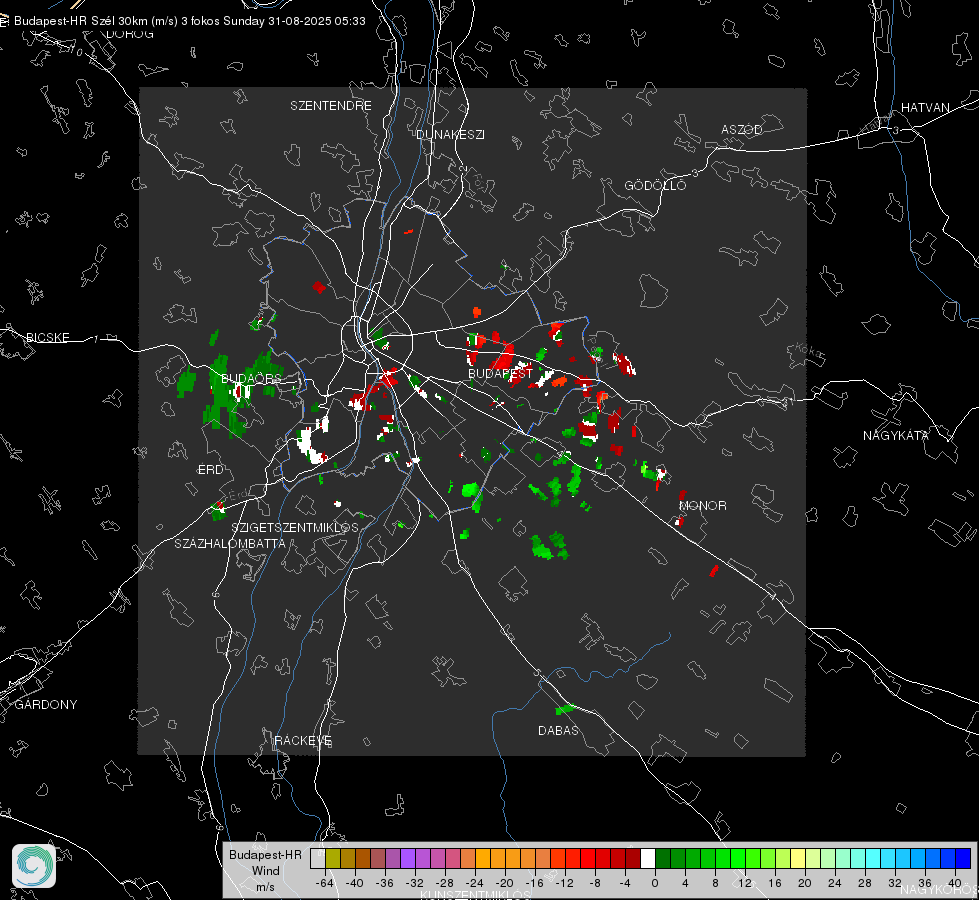
Task: Click the BUDAÖRS town label
Action: (x=252, y=379)
